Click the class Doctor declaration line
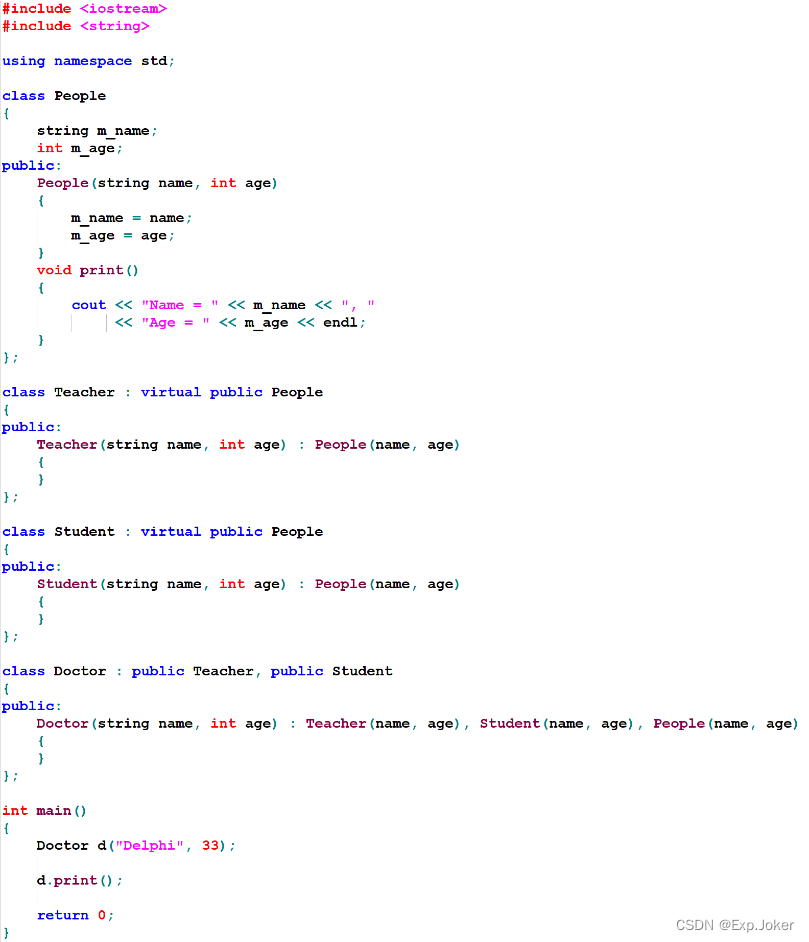809x942 pixels. [197, 671]
